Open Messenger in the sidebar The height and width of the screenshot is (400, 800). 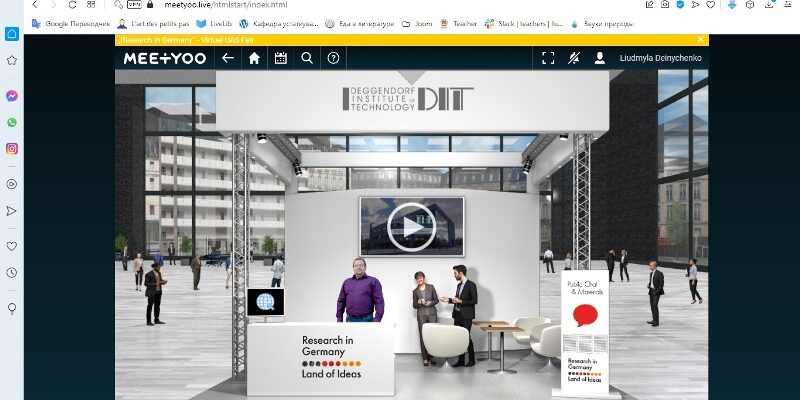(x=12, y=96)
